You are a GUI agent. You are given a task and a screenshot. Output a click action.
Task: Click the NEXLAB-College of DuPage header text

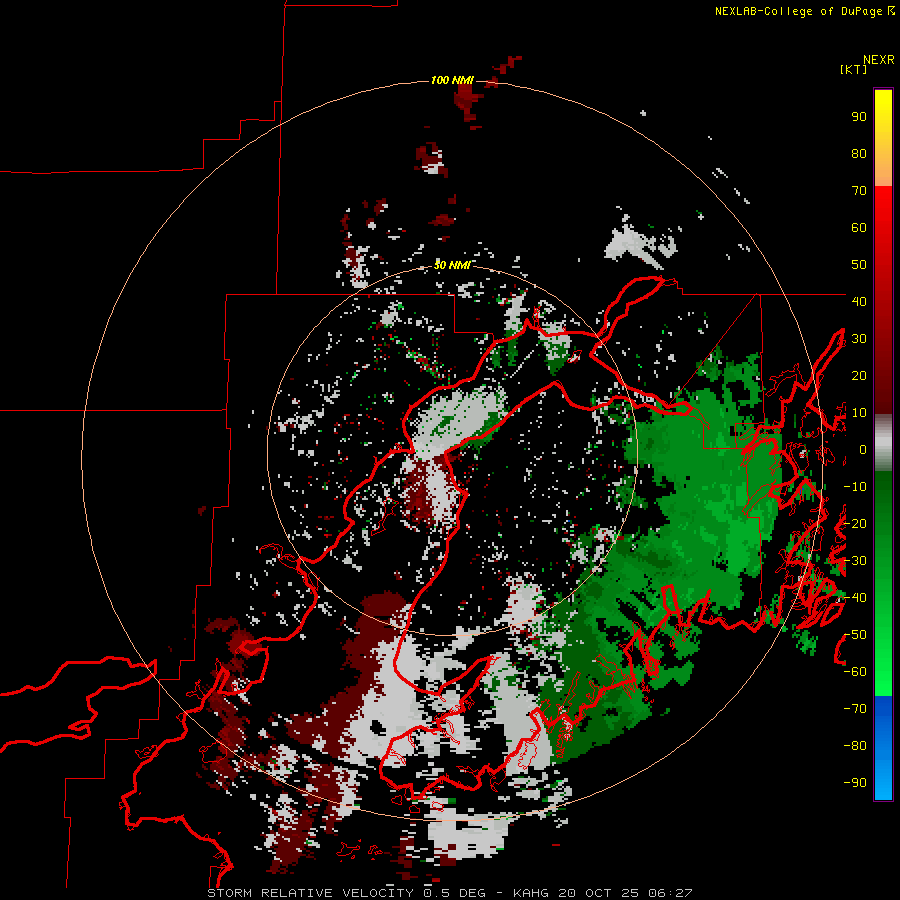click(801, 11)
